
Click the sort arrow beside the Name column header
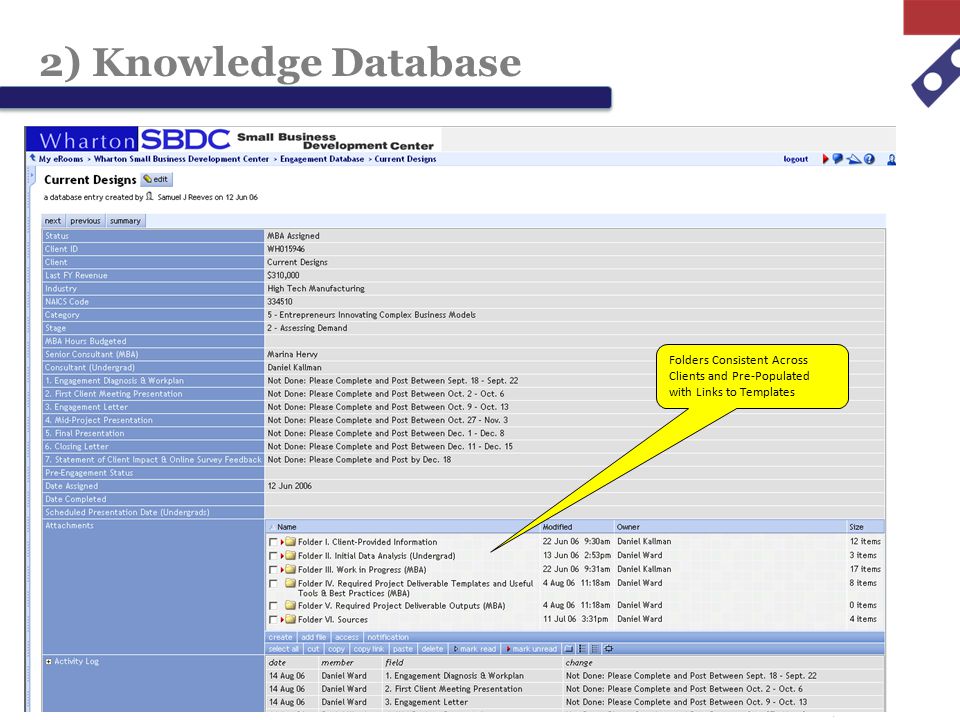[272, 527]
